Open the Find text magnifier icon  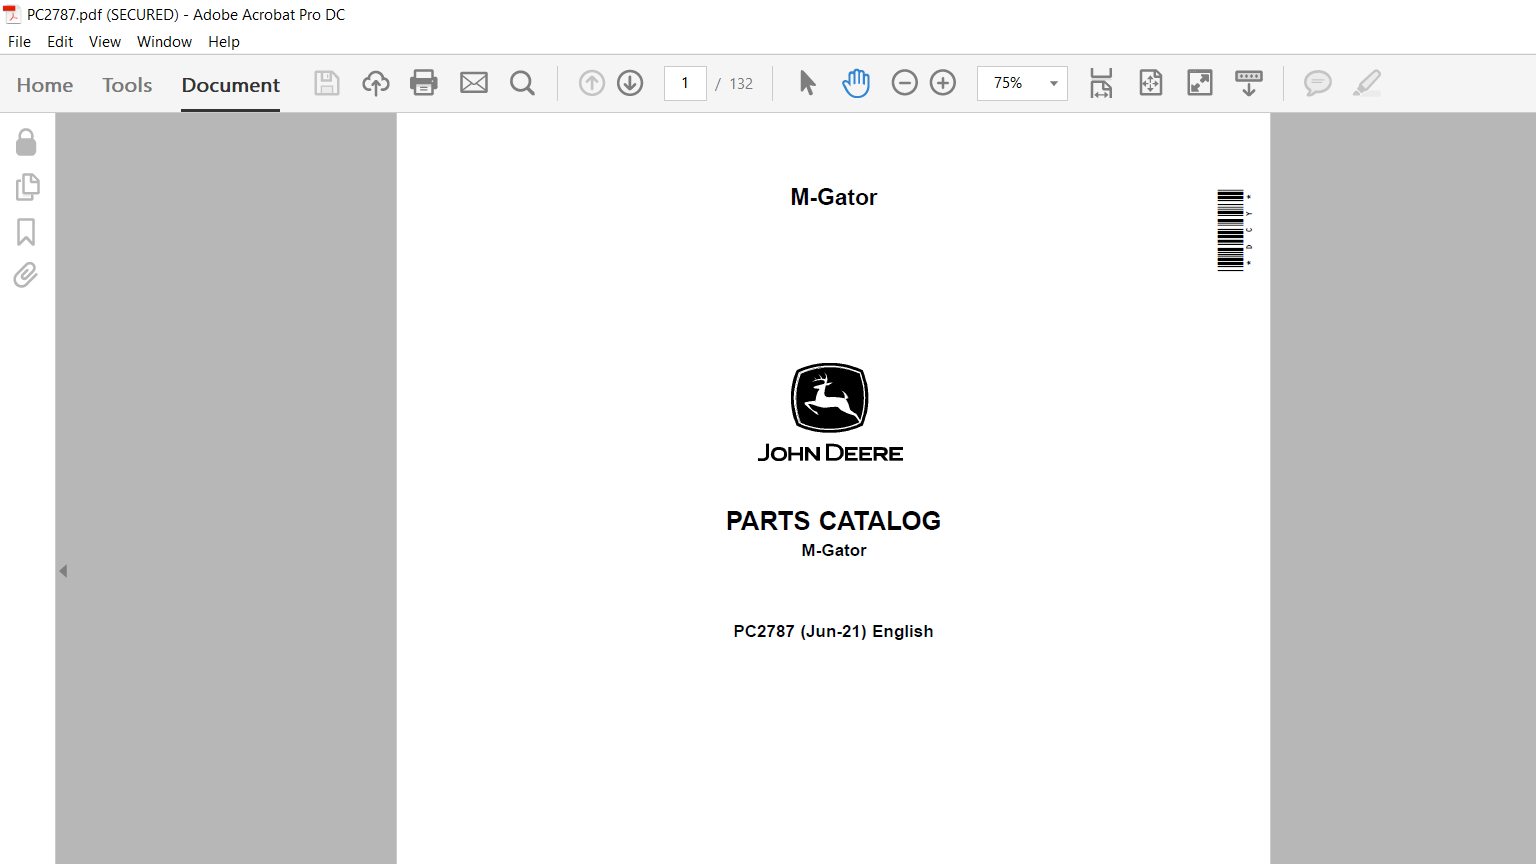pos(522,83)
